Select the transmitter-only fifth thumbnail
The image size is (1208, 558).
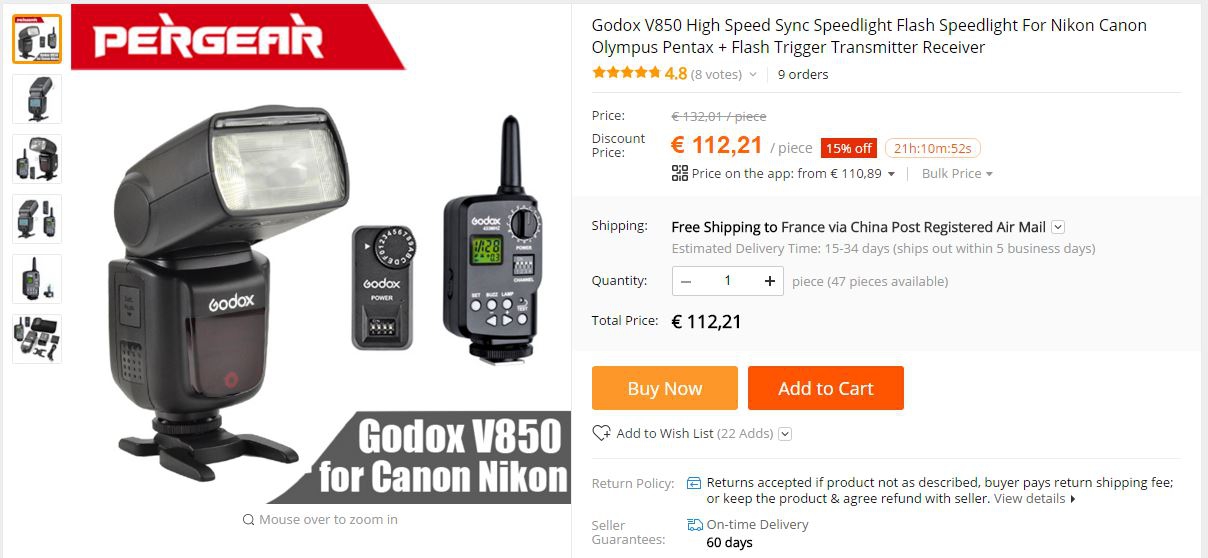click(x=37, y=279)
